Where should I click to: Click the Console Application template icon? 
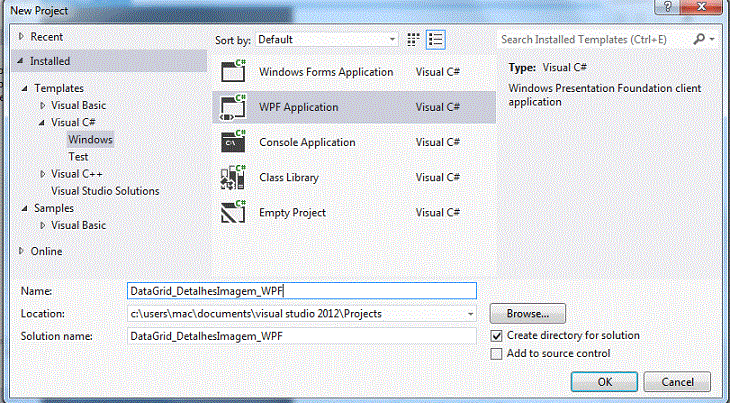tap(233, 142)
